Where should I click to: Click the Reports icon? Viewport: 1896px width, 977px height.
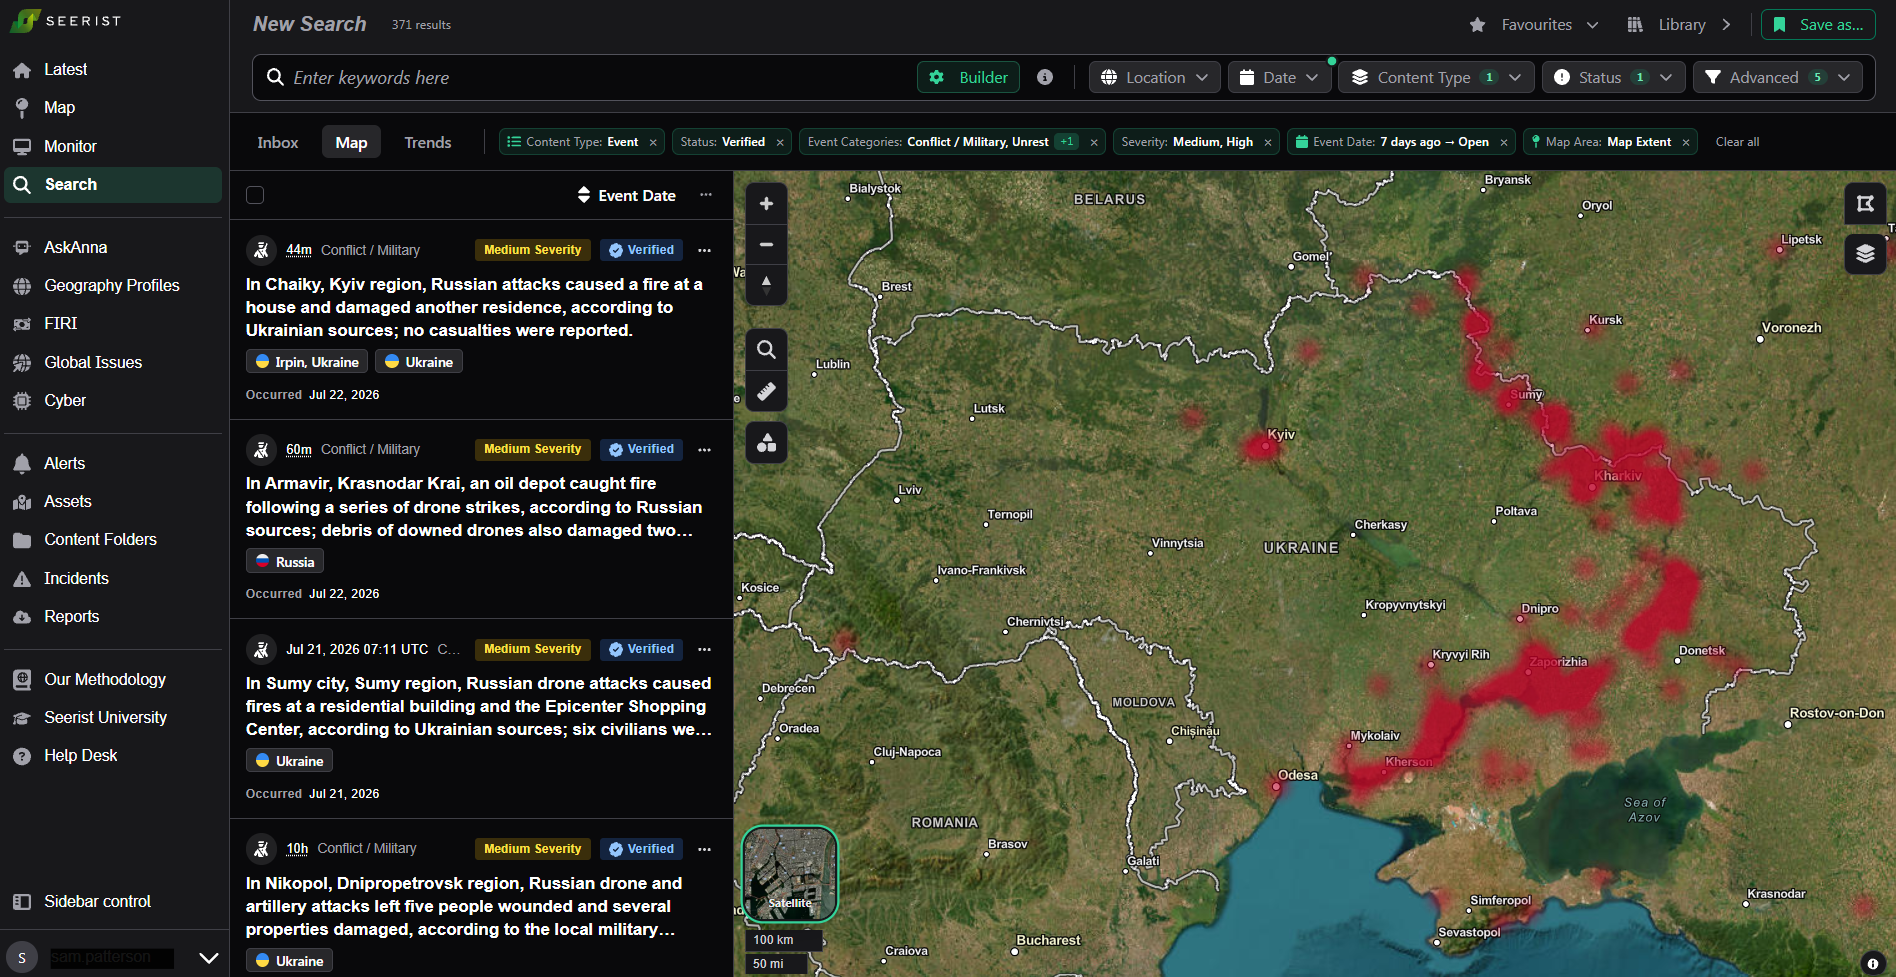pos(22,617)
